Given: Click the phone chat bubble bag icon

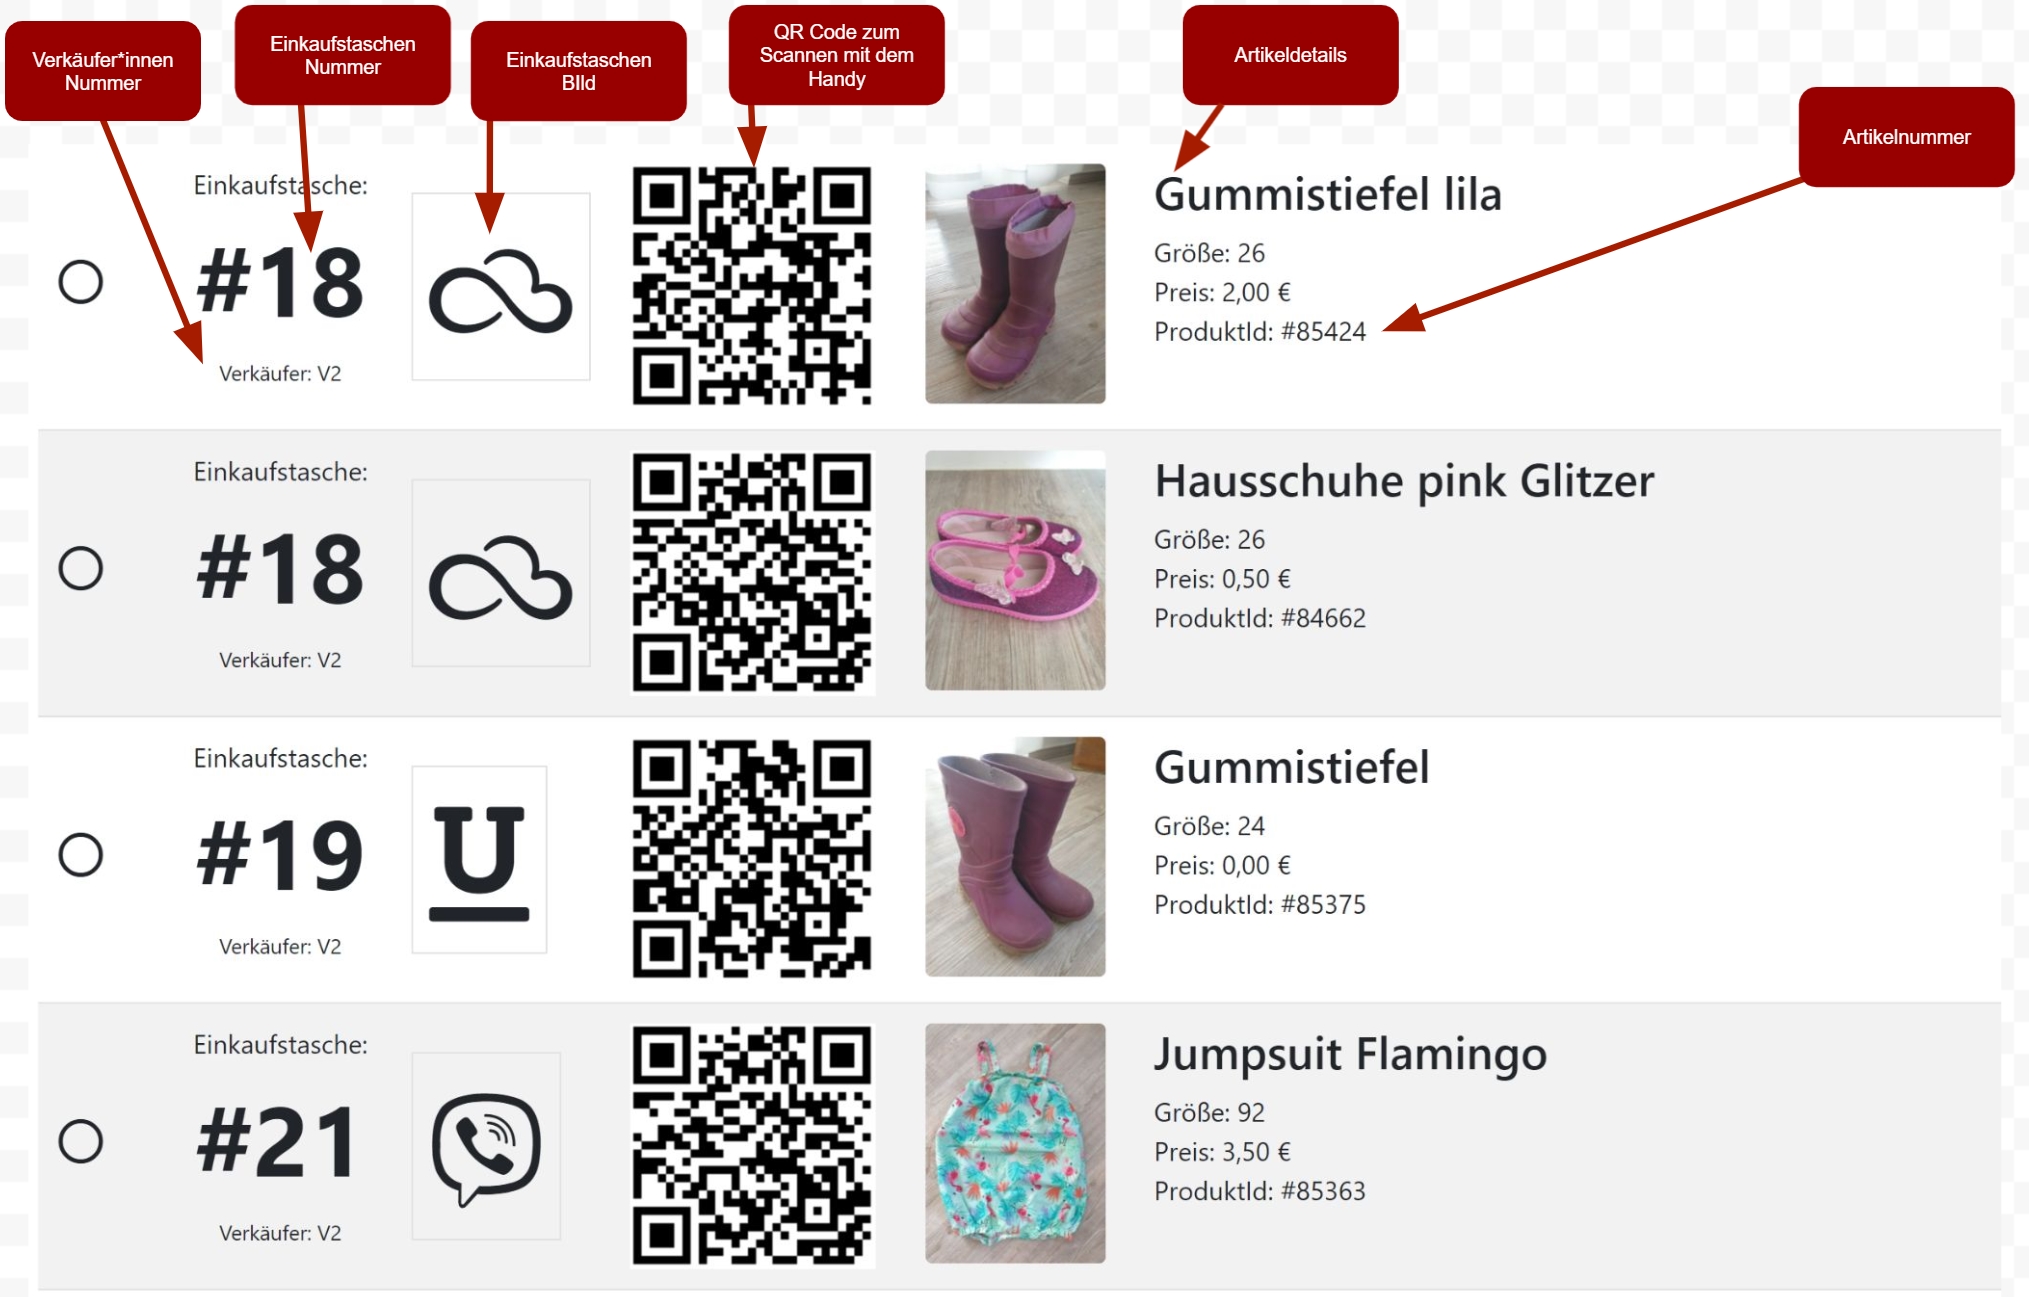Looking at the screenshot, I should coord(487,1146).
